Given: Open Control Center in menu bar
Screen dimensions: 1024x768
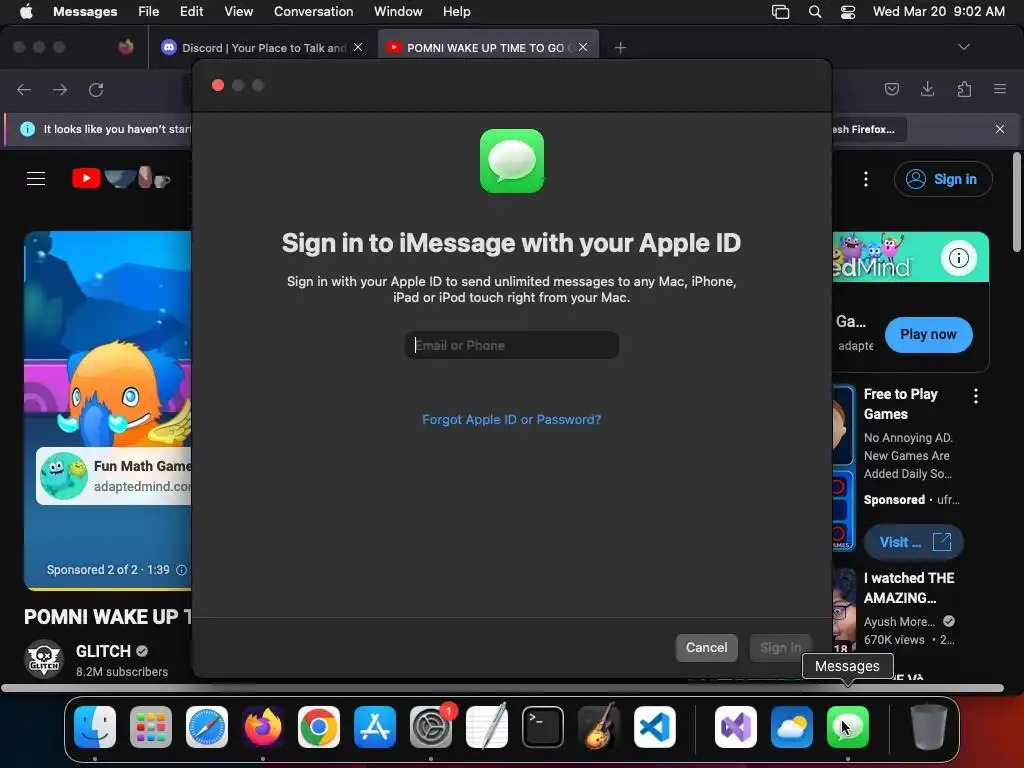Looking at the screenshot, I should click(x=848, y=12).
